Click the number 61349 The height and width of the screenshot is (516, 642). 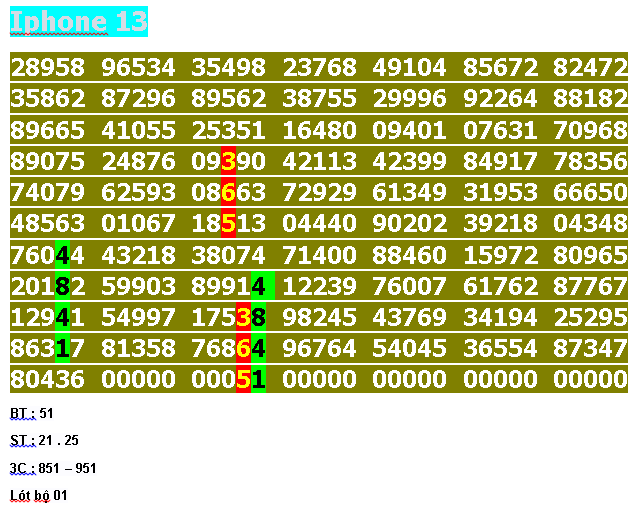tap(409, 192)
